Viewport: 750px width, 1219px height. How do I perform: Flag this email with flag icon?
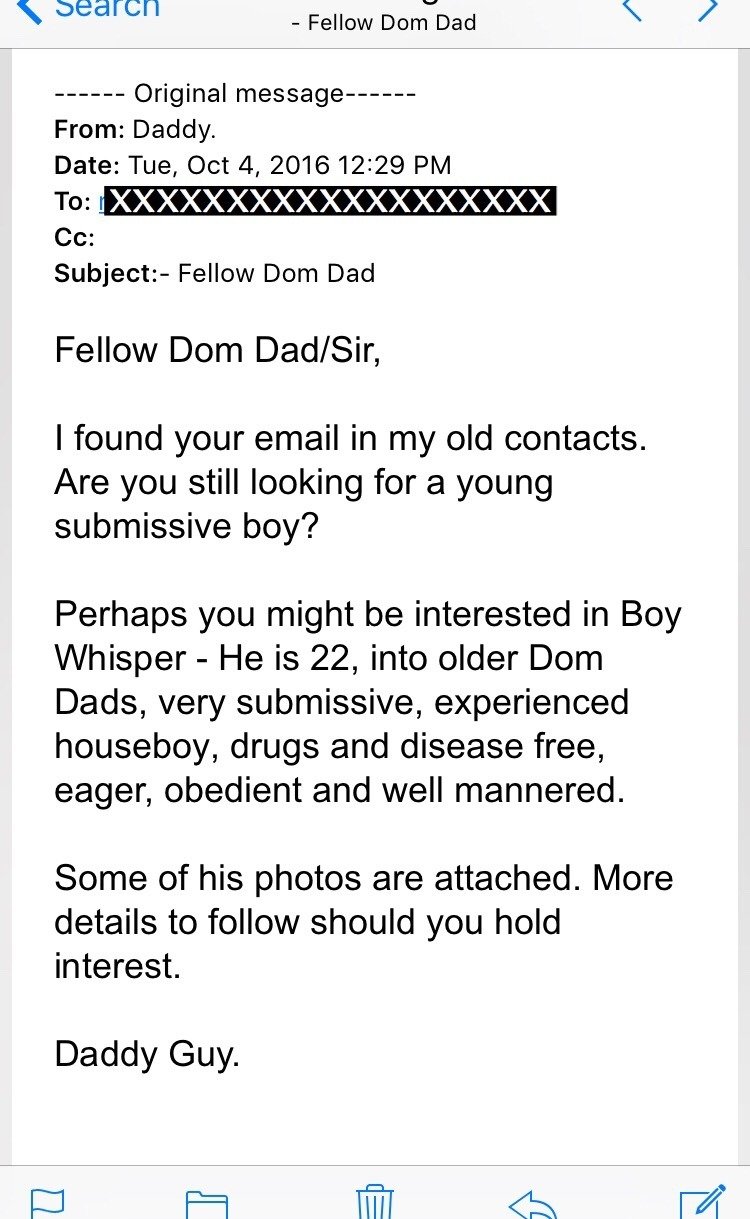point(48,1201)
